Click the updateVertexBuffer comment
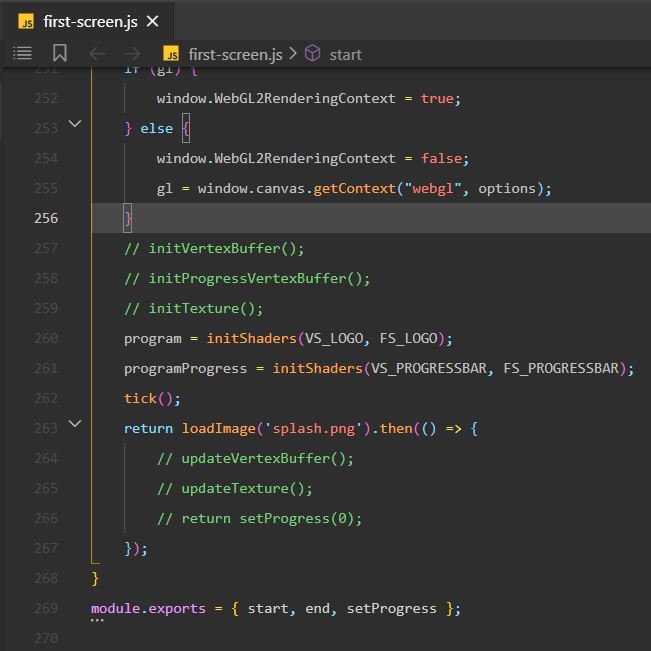The width and height of the screenshot is (651, 651). [x=255, y=458]
